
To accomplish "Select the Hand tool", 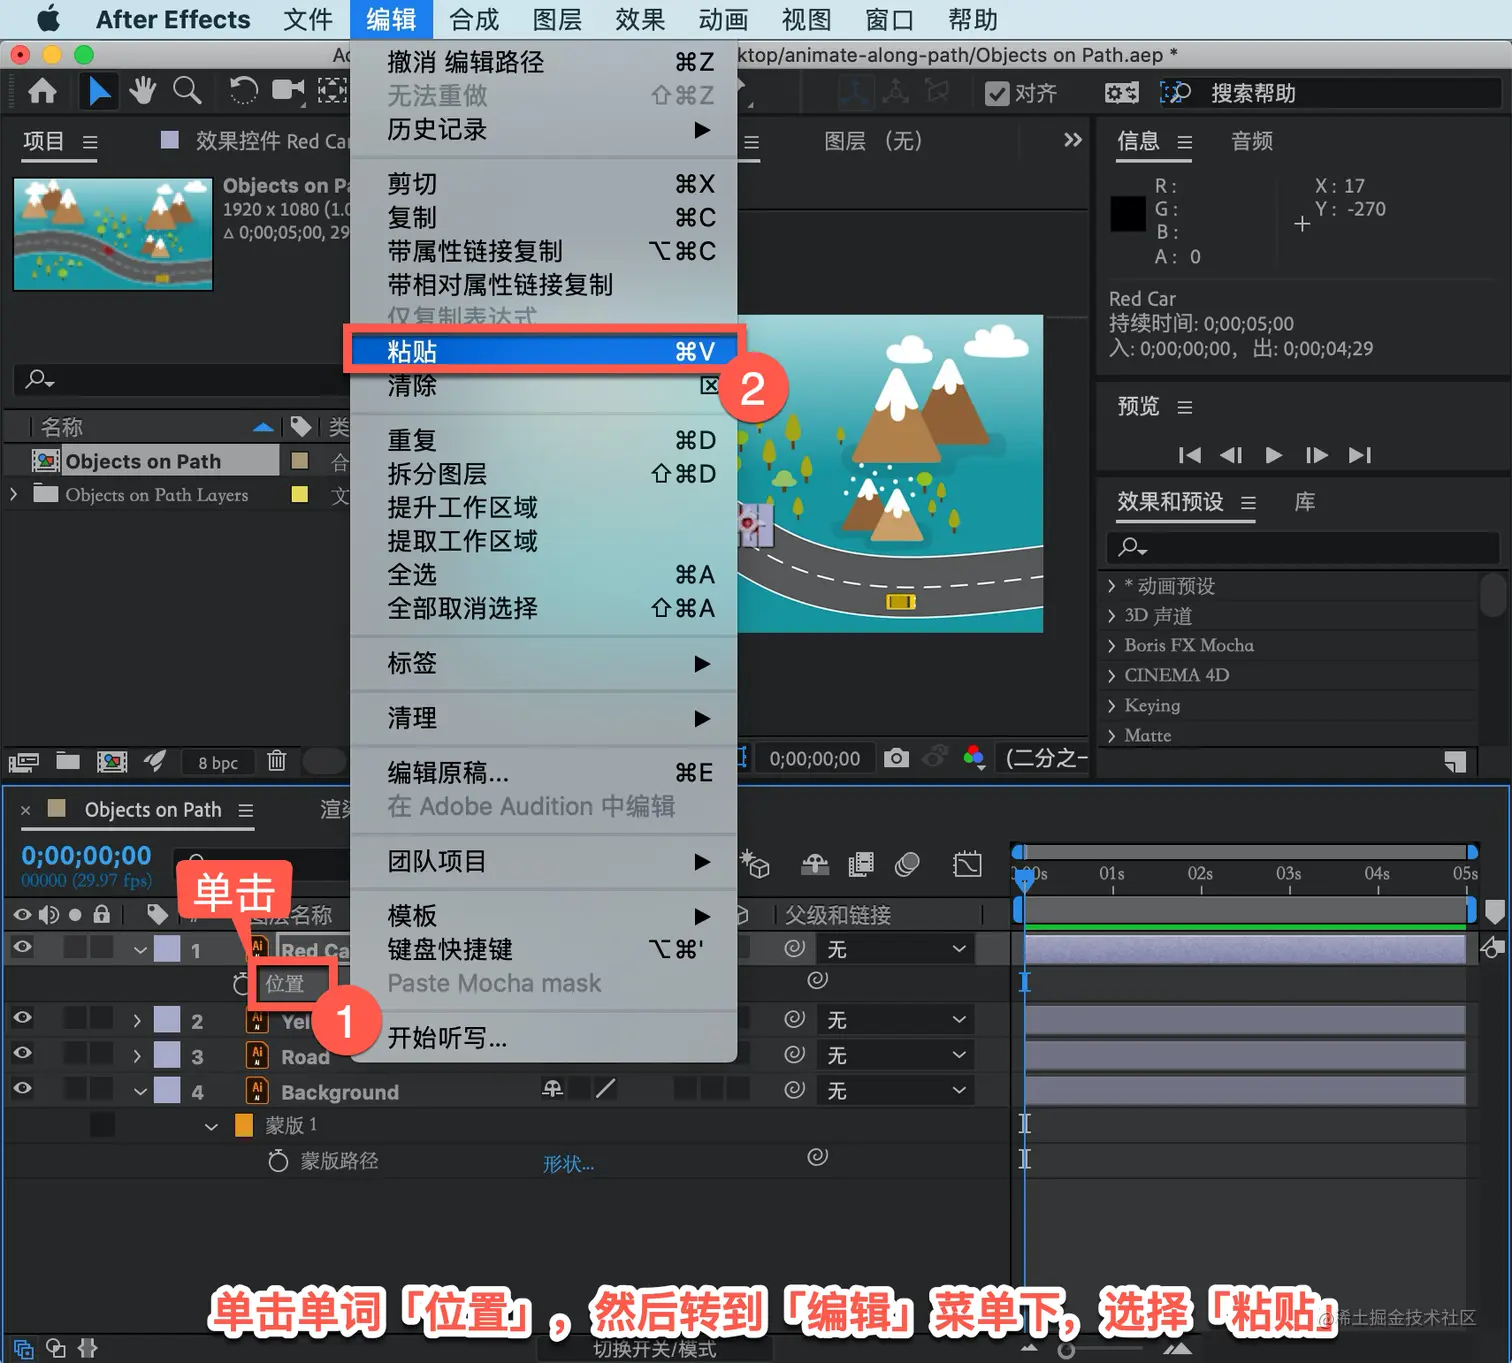I will pos(142,91).
